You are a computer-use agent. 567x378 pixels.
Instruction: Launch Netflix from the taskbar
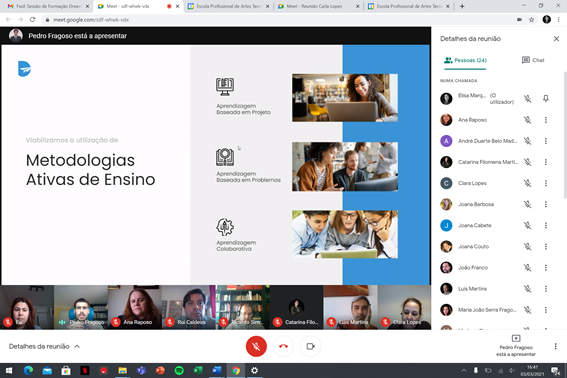pos(85,370)
